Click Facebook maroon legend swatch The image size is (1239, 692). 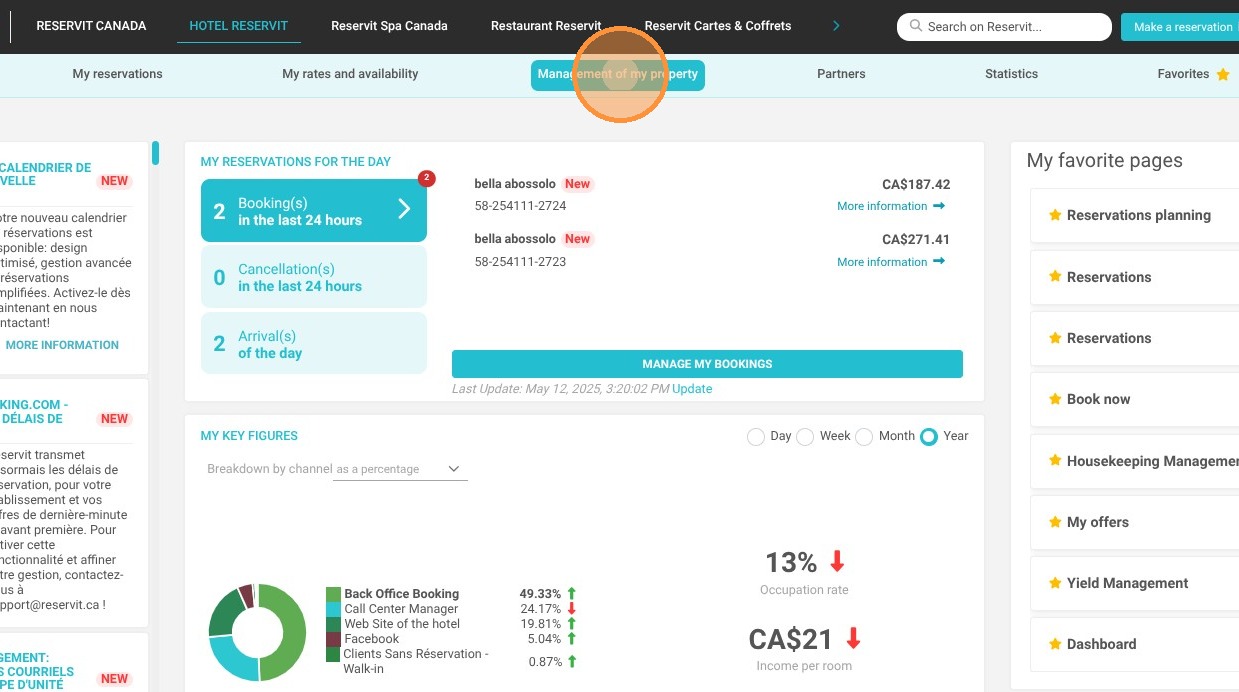point(333,639)
